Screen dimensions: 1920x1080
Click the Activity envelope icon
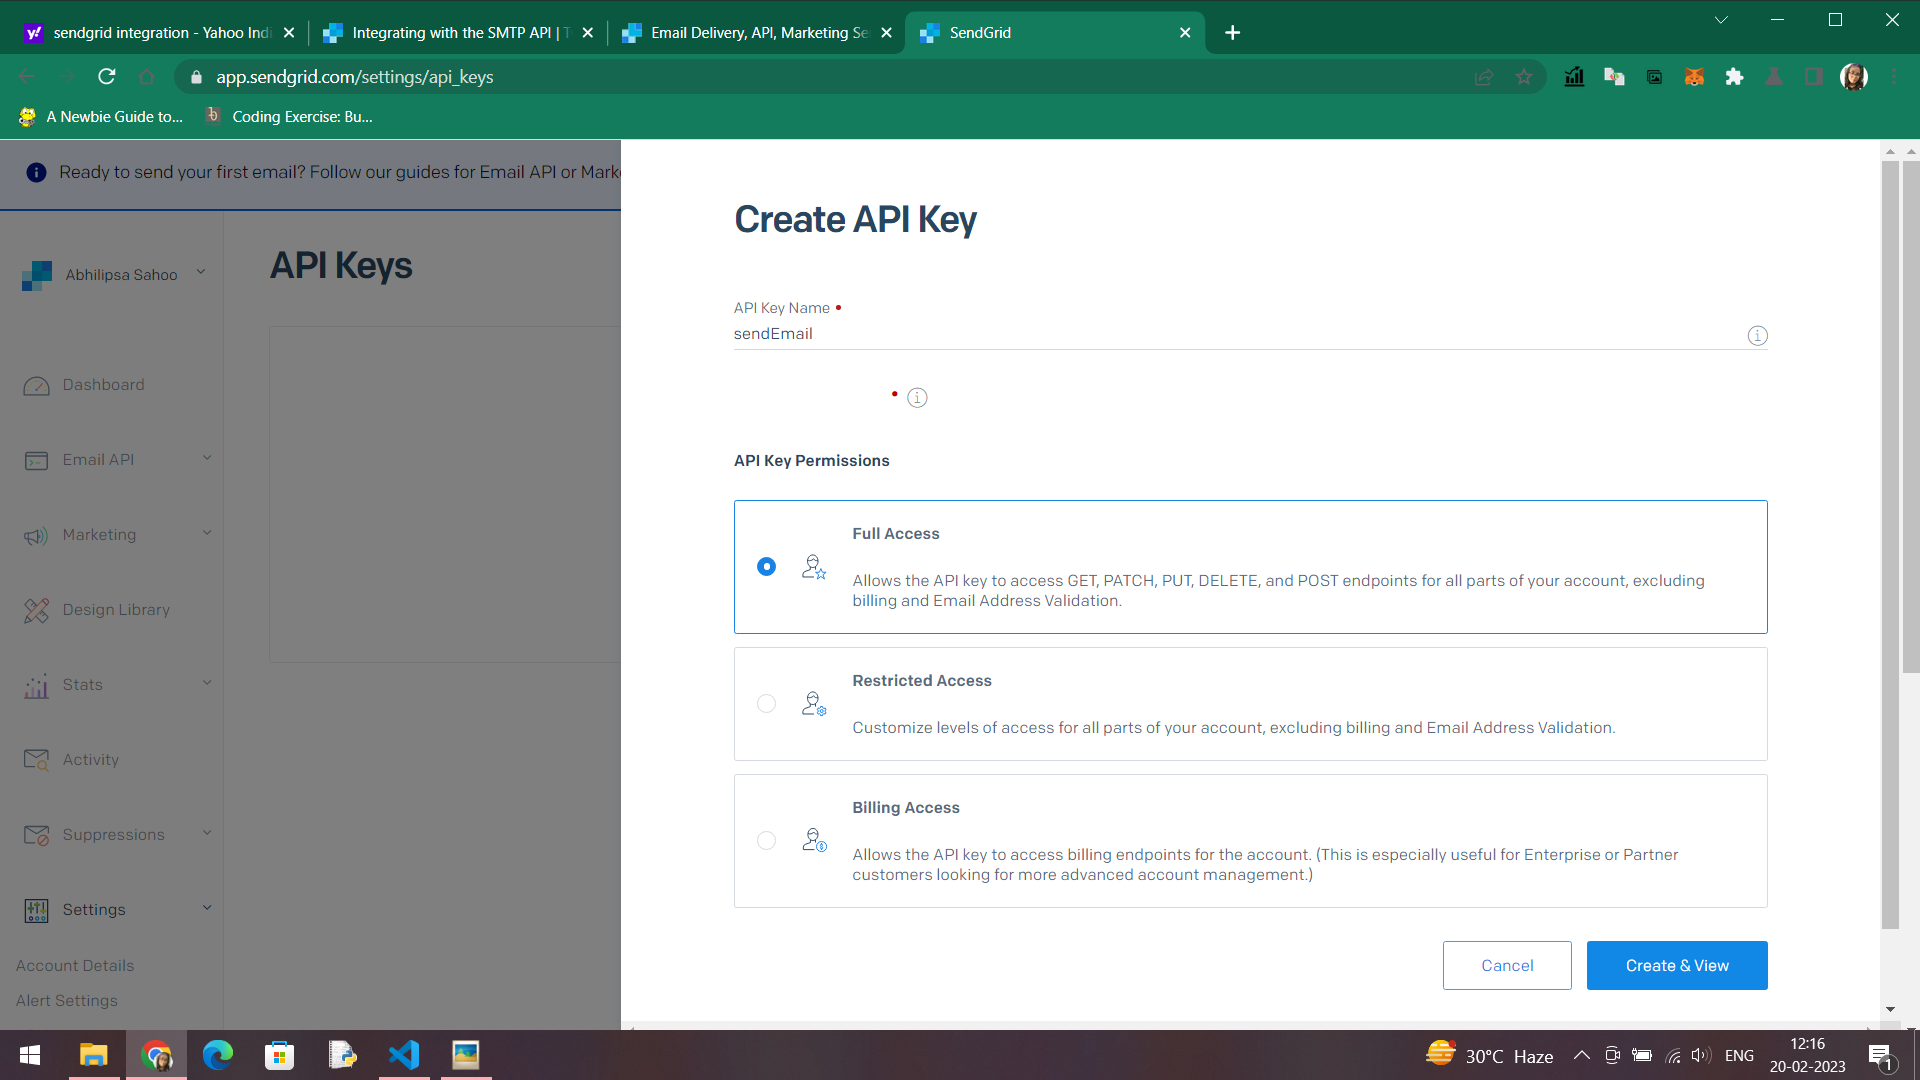tap(36, 761)
